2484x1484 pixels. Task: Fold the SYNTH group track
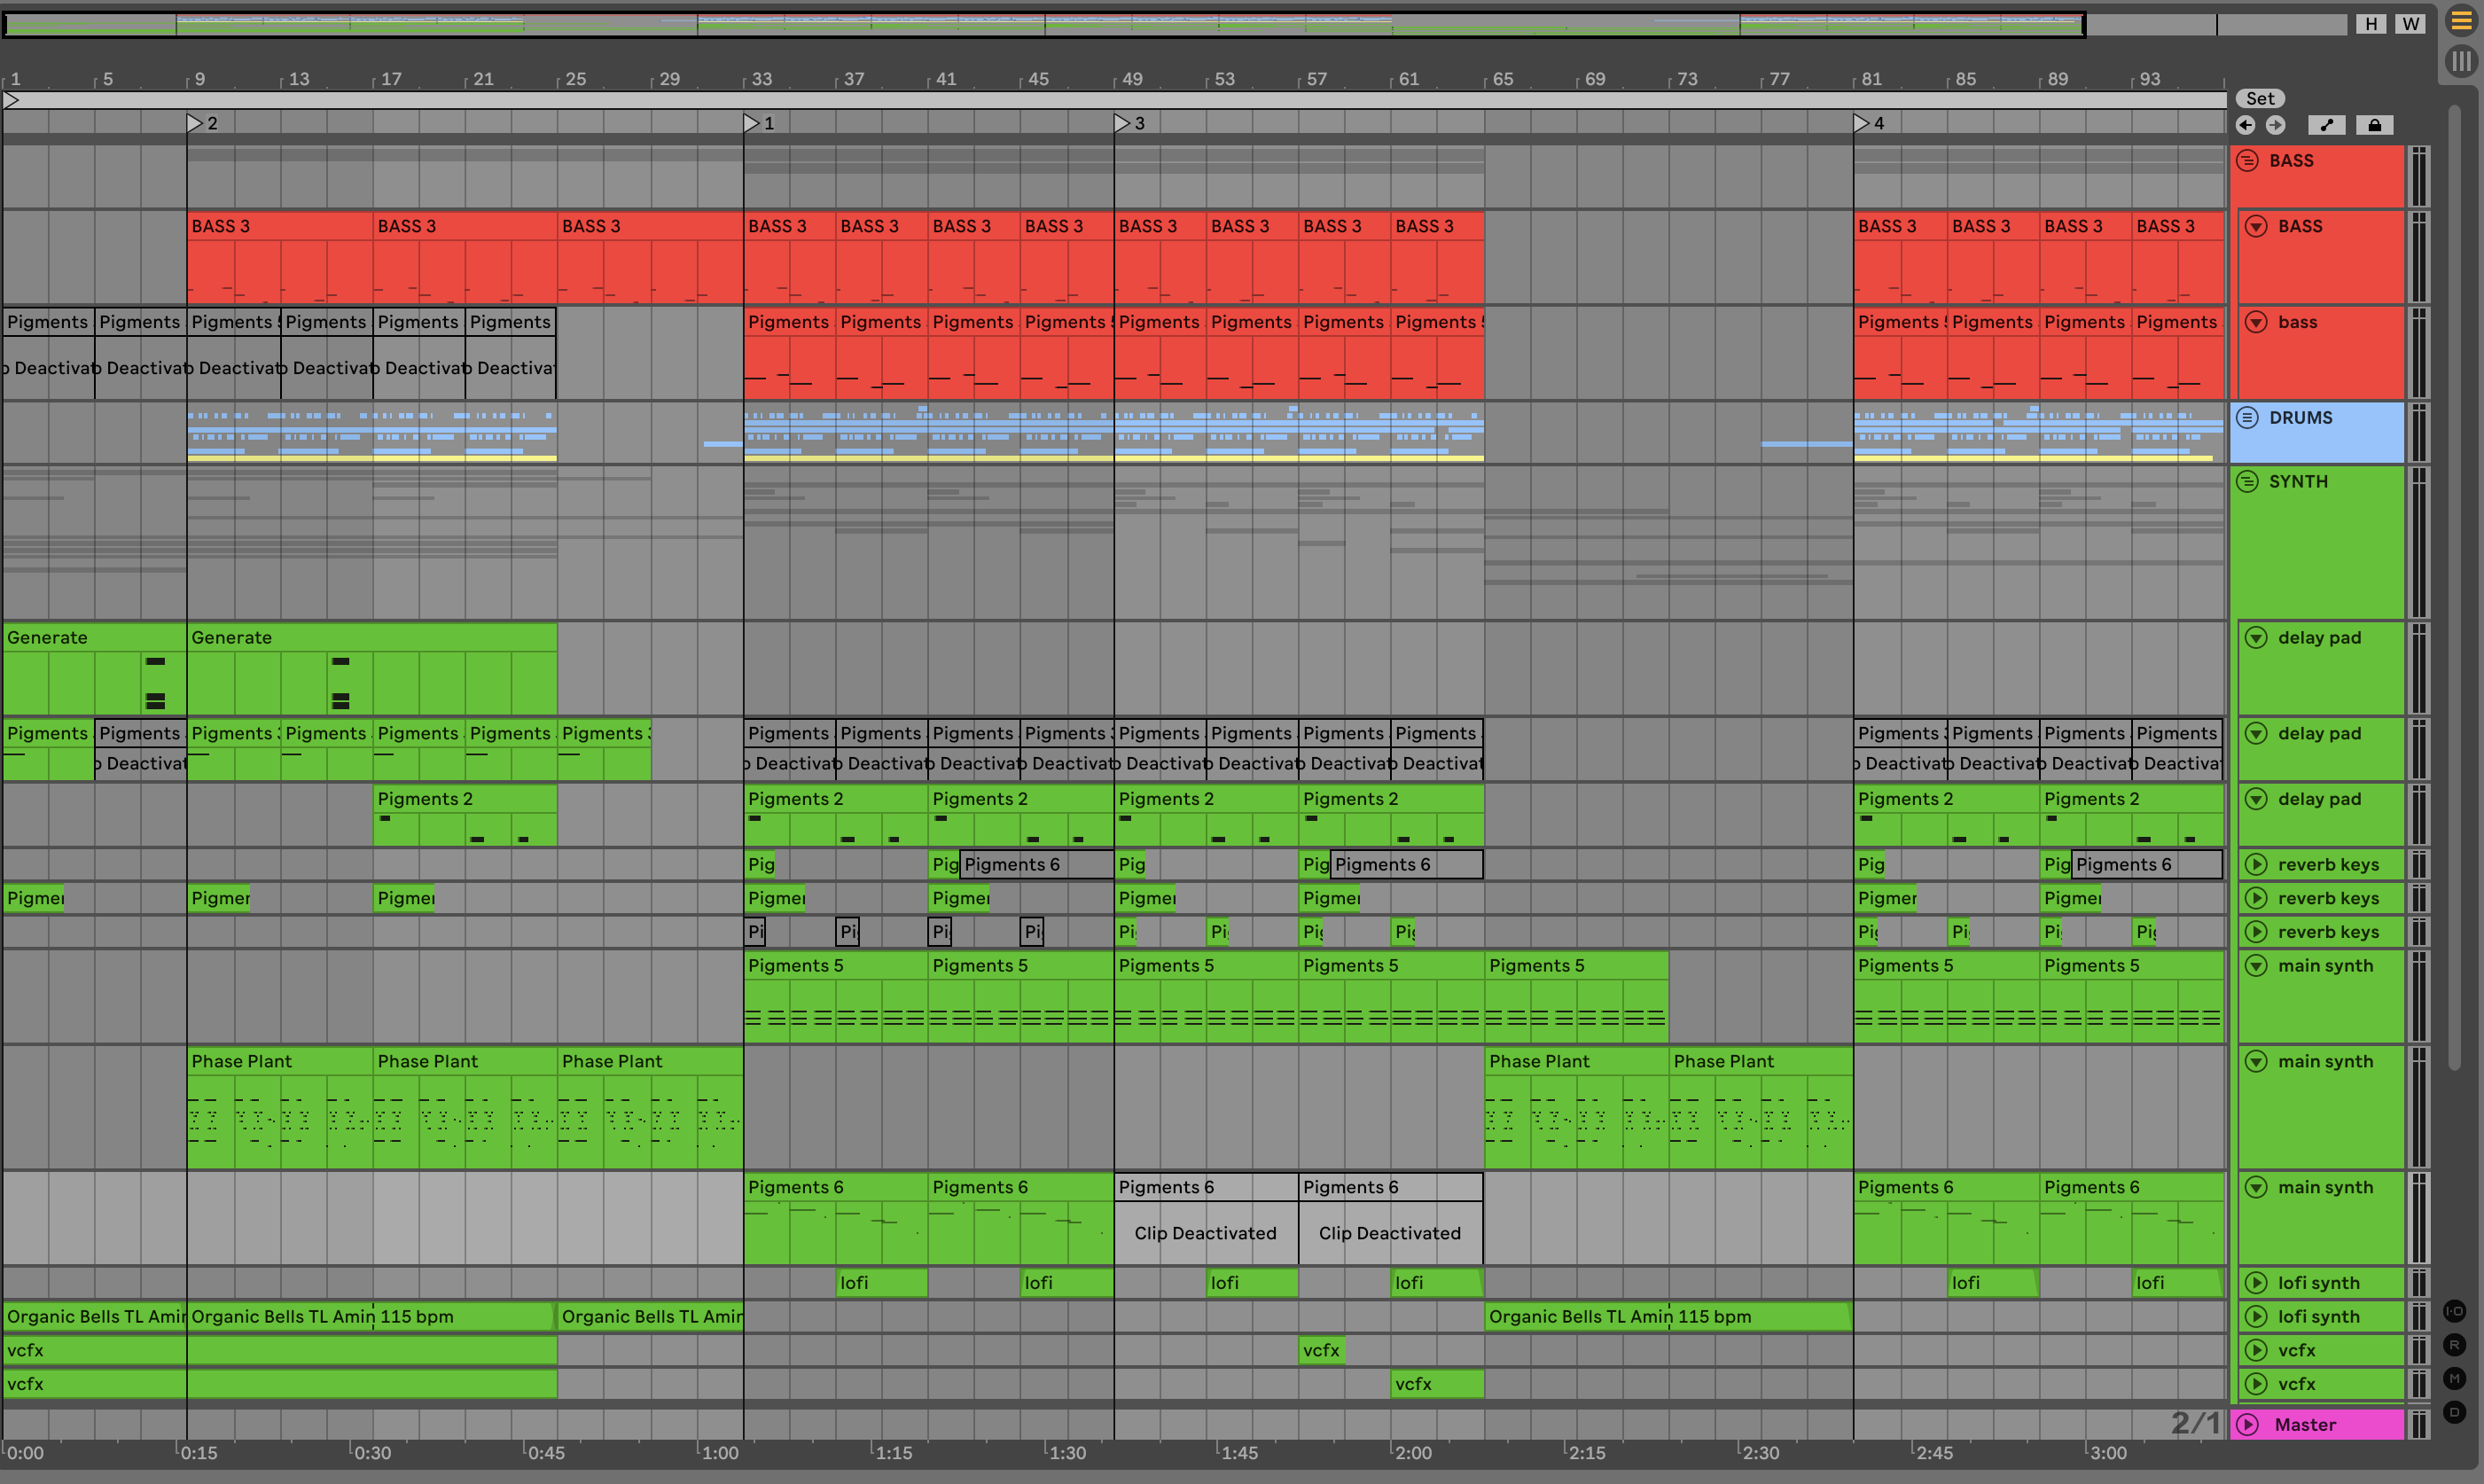pos(2248,481)
